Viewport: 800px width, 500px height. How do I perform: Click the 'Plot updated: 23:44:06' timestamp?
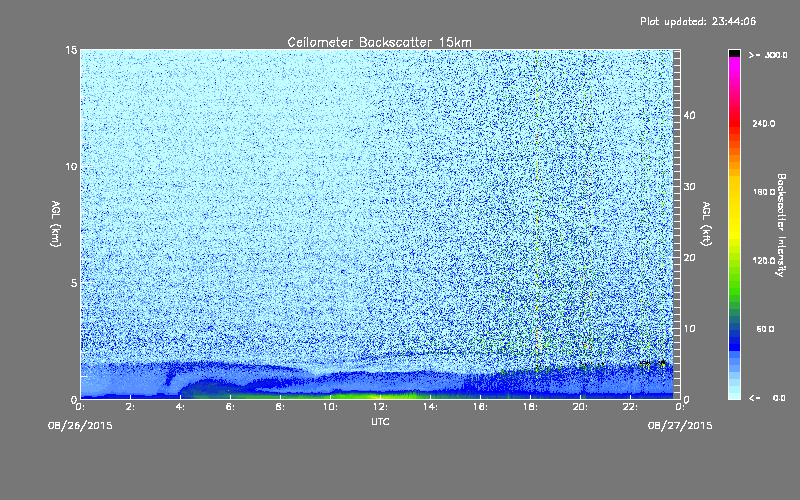[x=698, y=21]
